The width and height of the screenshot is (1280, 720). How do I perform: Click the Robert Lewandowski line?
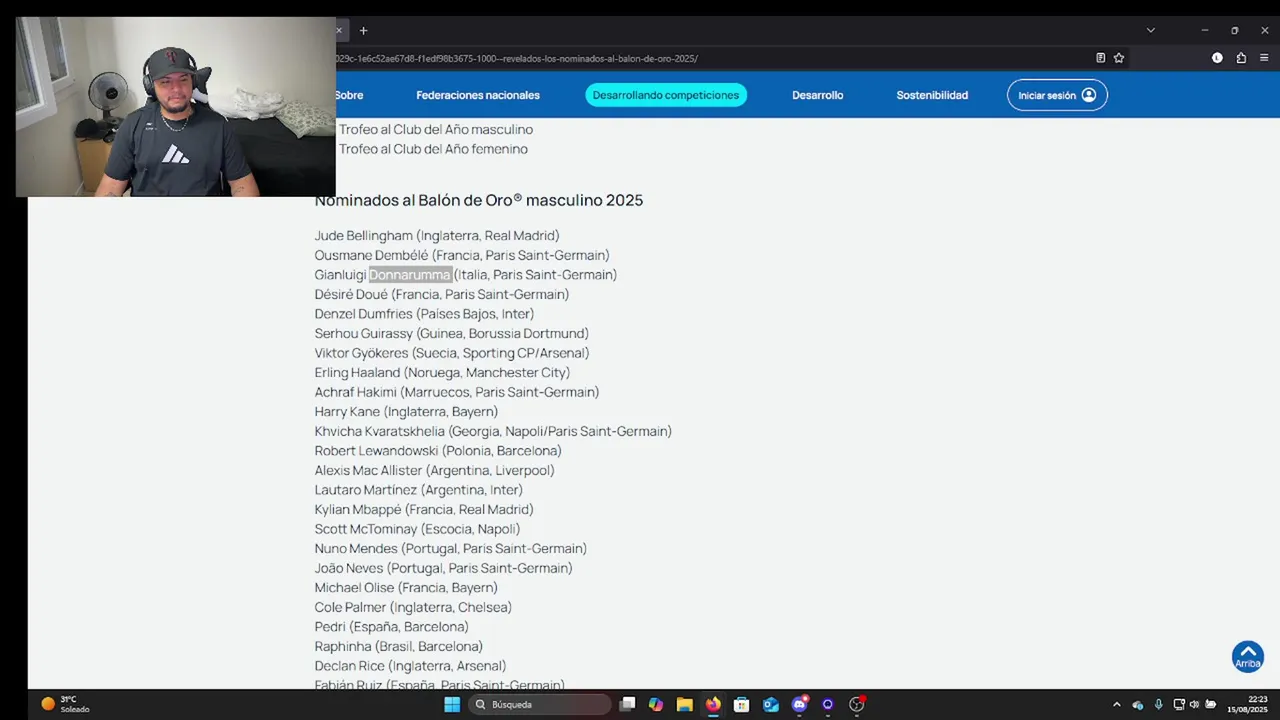438,451
